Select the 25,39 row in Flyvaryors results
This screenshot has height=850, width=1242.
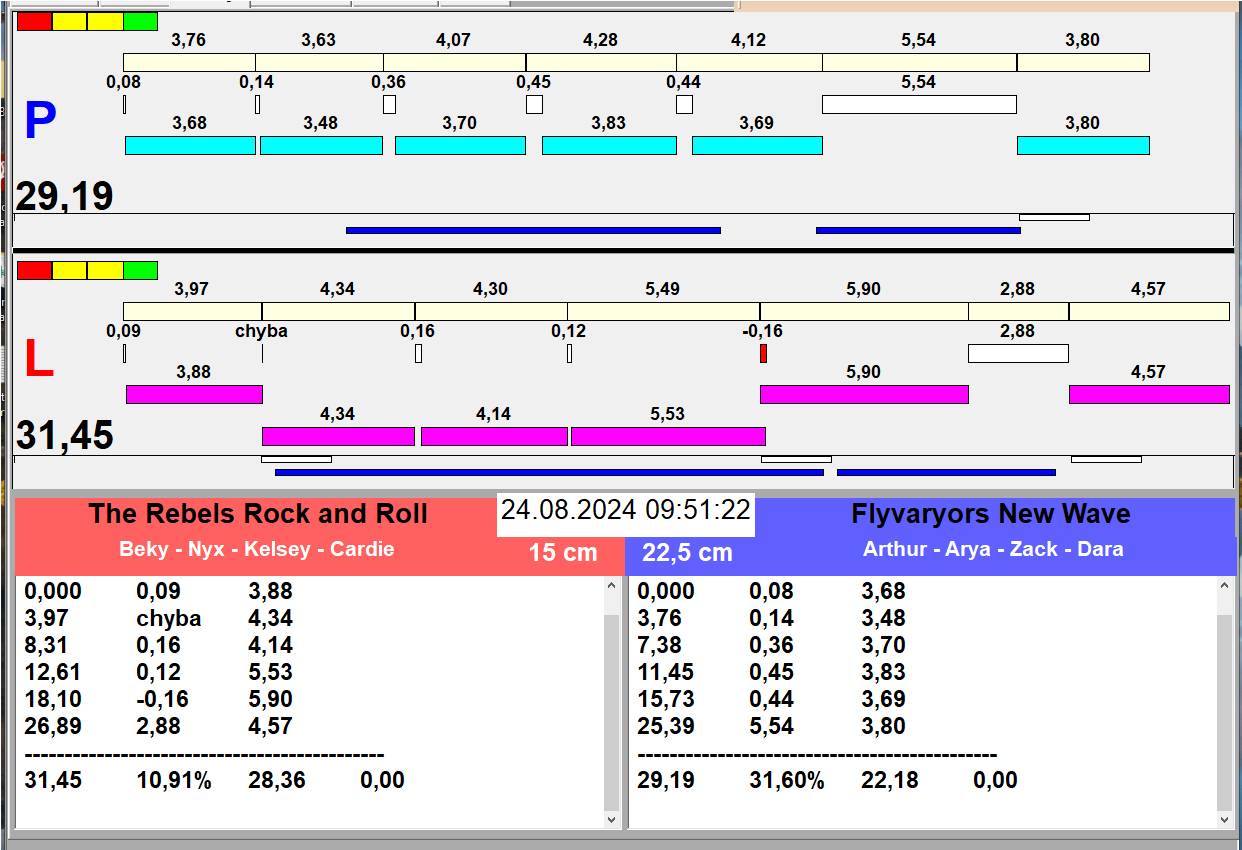pos(770,726)
